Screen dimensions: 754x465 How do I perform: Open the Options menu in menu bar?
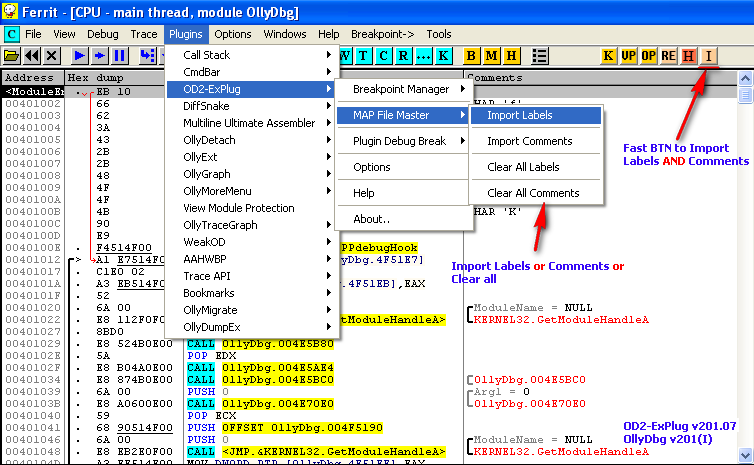point(233,34)
